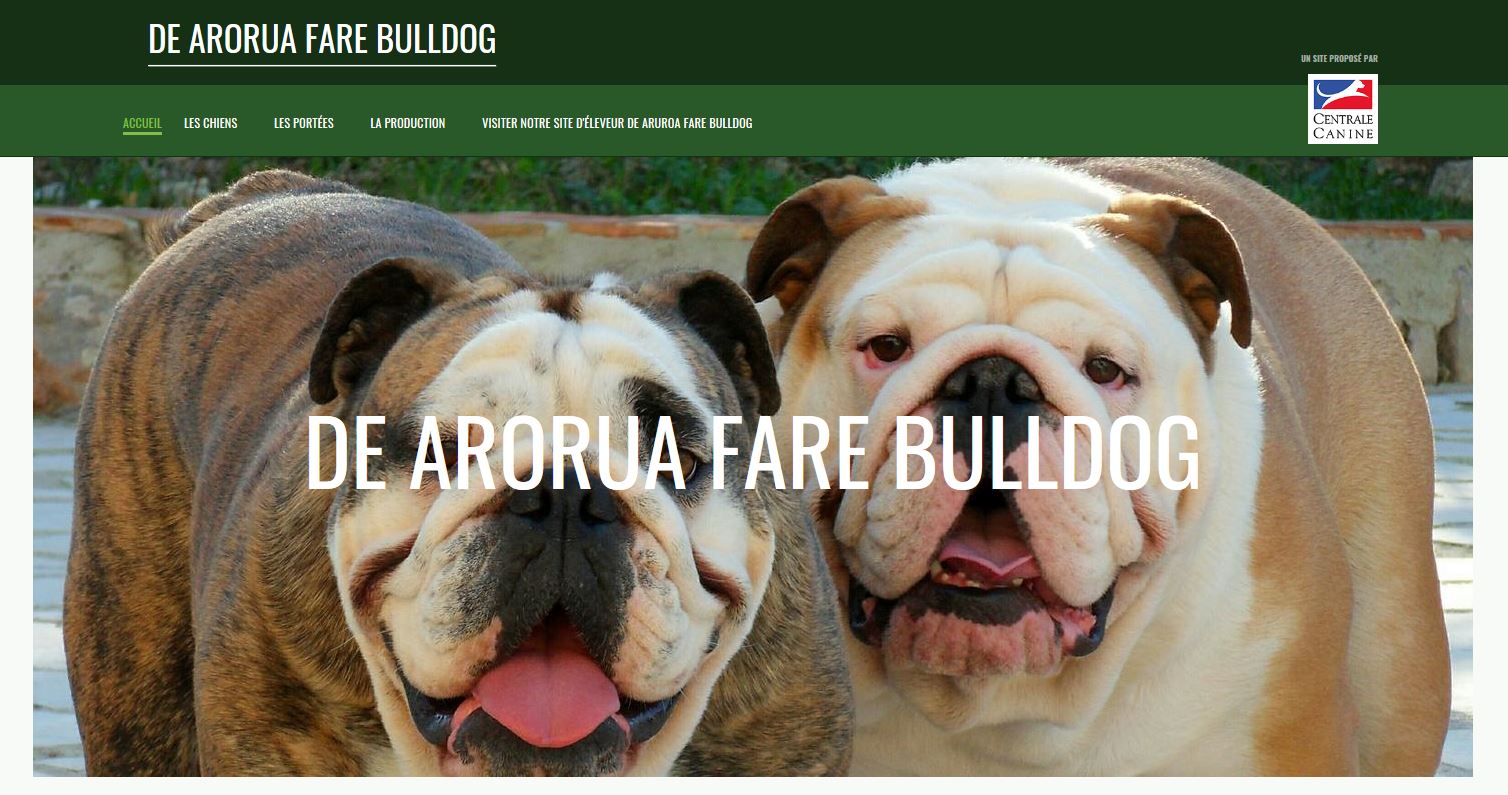This screenshot has height=795, width=1508.
Task: Click 'Un site proposé par' caption
Action: [x=1339, y=59]
